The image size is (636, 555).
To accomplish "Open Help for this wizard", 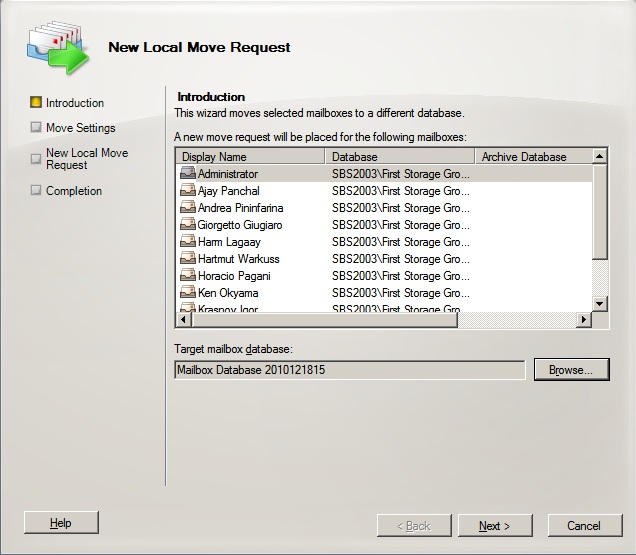I will click(x=61, y=523).
